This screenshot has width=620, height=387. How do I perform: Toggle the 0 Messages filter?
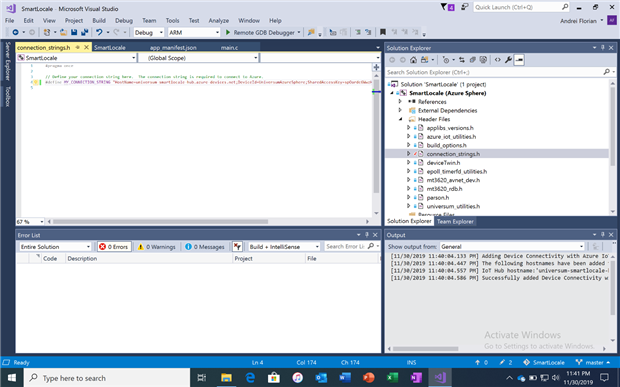pyautogui.click(x=204, y=247)
